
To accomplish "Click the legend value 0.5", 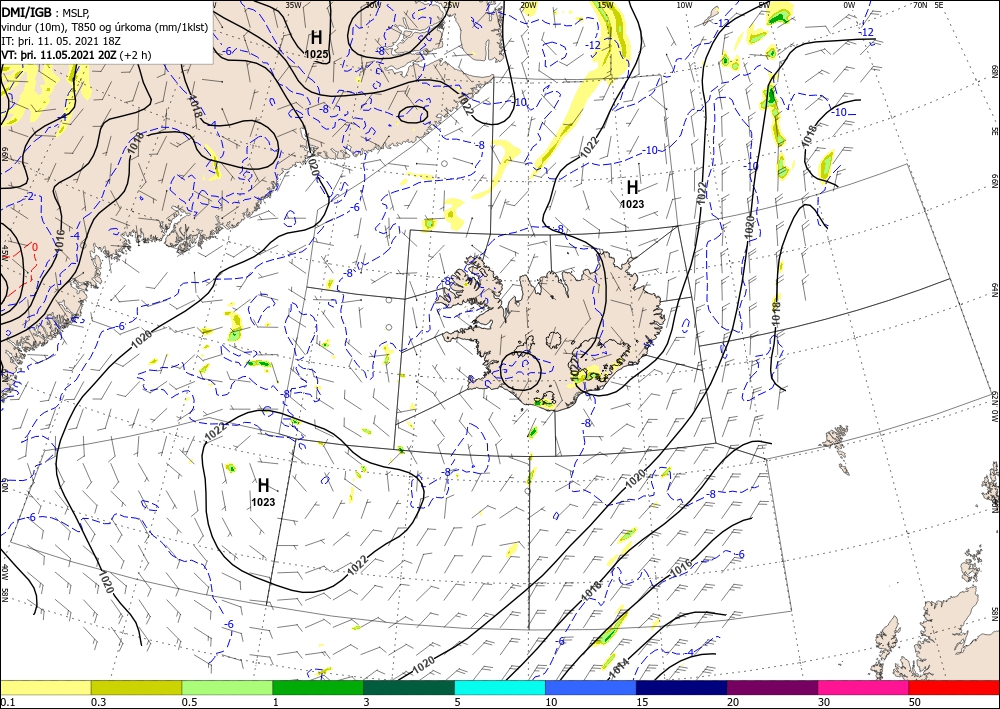I will click(188, 702).
